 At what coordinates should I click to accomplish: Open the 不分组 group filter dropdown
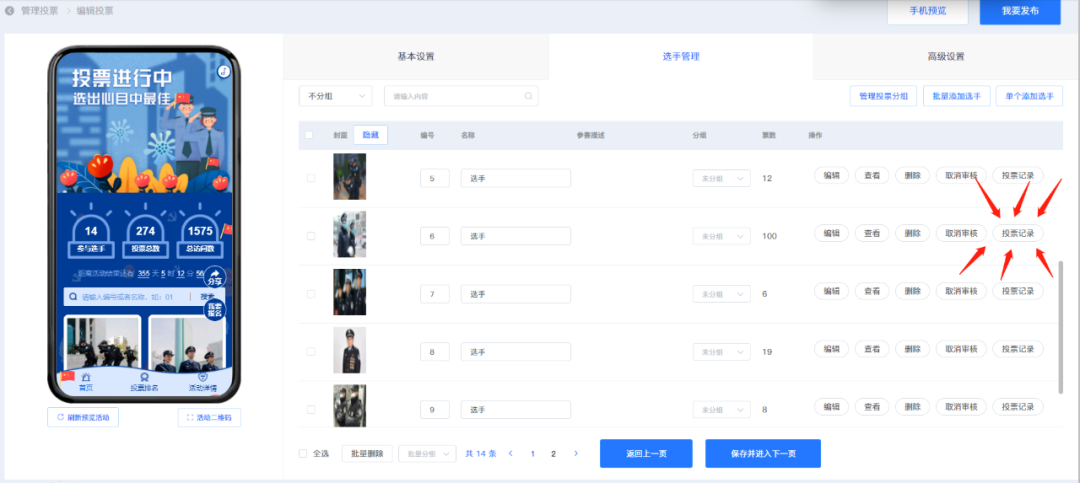point(335,96)
